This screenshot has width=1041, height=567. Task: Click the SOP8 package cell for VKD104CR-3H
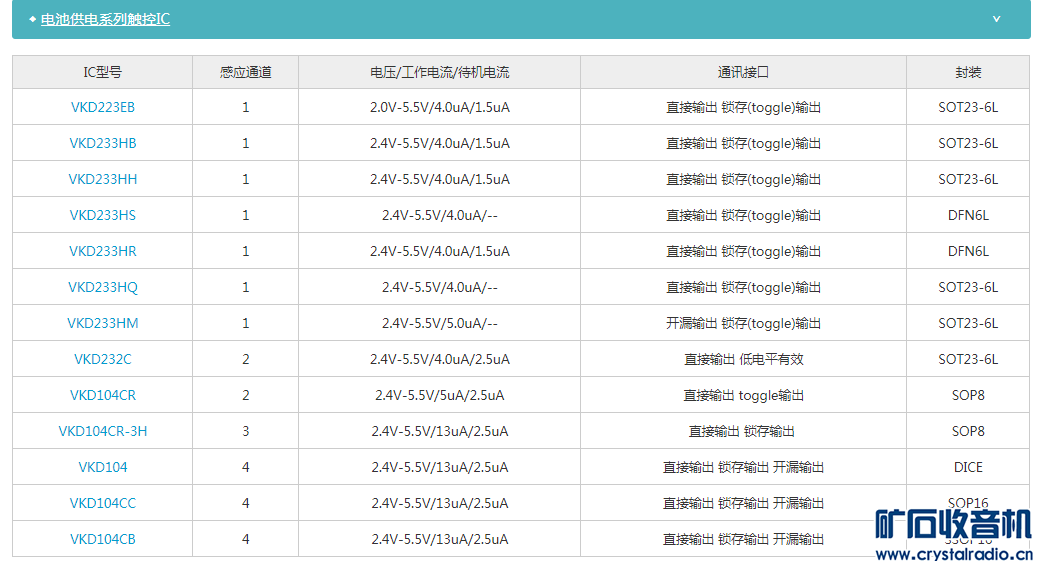tap(968, 431)
